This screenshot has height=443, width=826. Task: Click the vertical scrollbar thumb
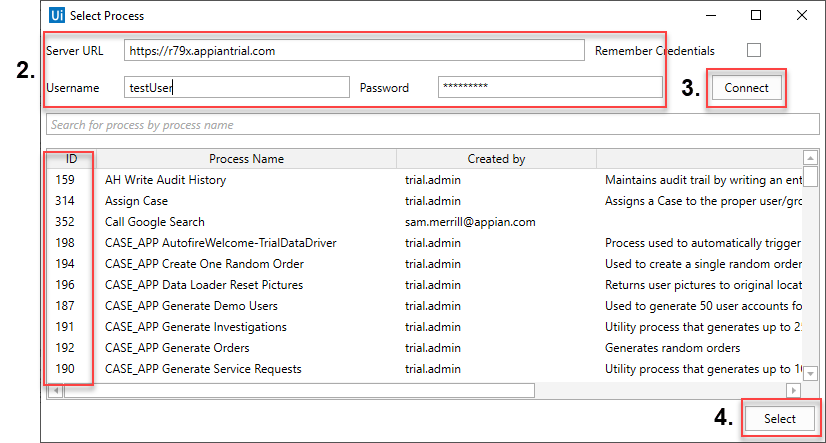[810, 176]
